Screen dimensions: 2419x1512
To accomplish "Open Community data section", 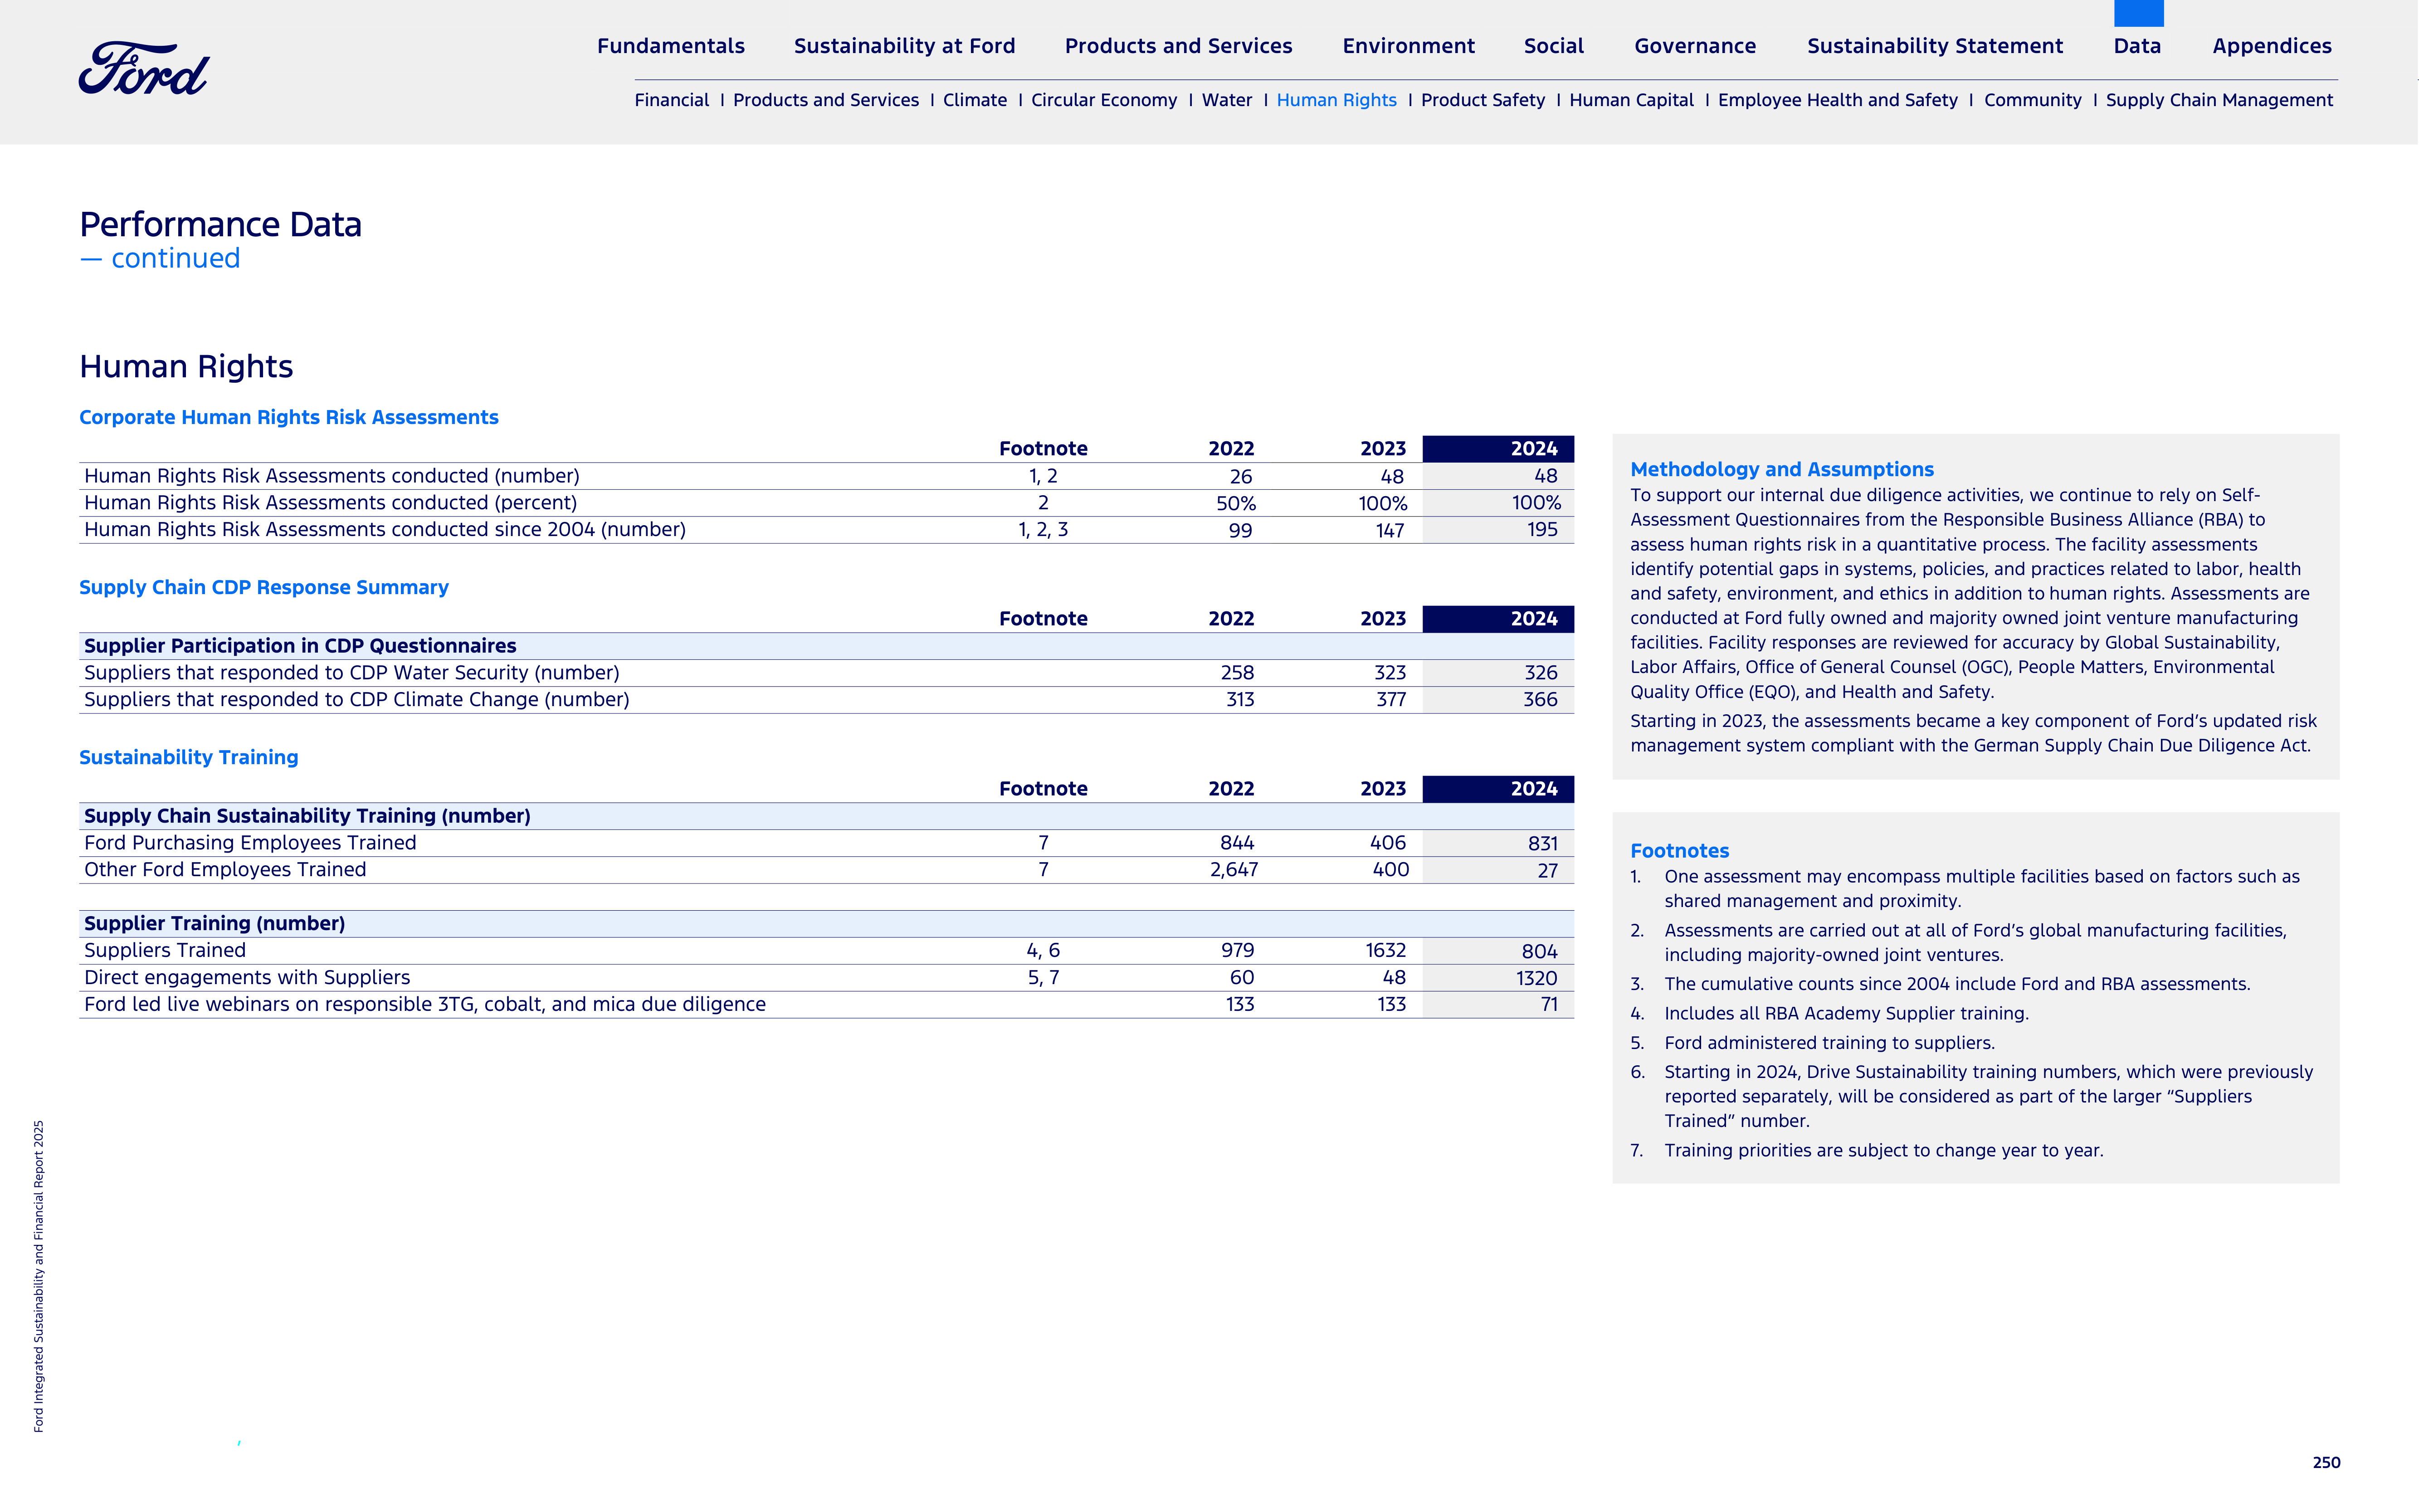I will pos(2032,100).
